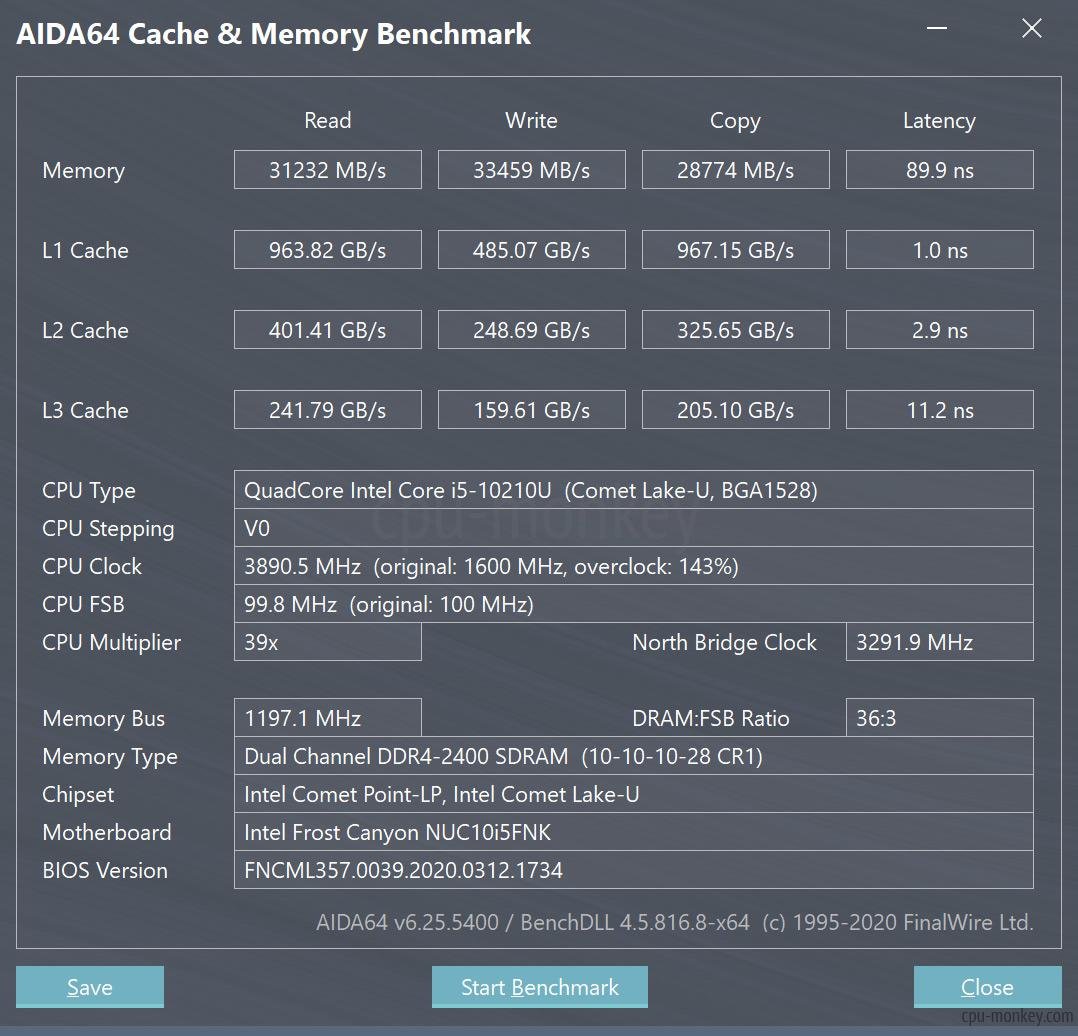1078x1036 pixels.
Task: Click the L1 Cache row label
Action: point(85,250)
